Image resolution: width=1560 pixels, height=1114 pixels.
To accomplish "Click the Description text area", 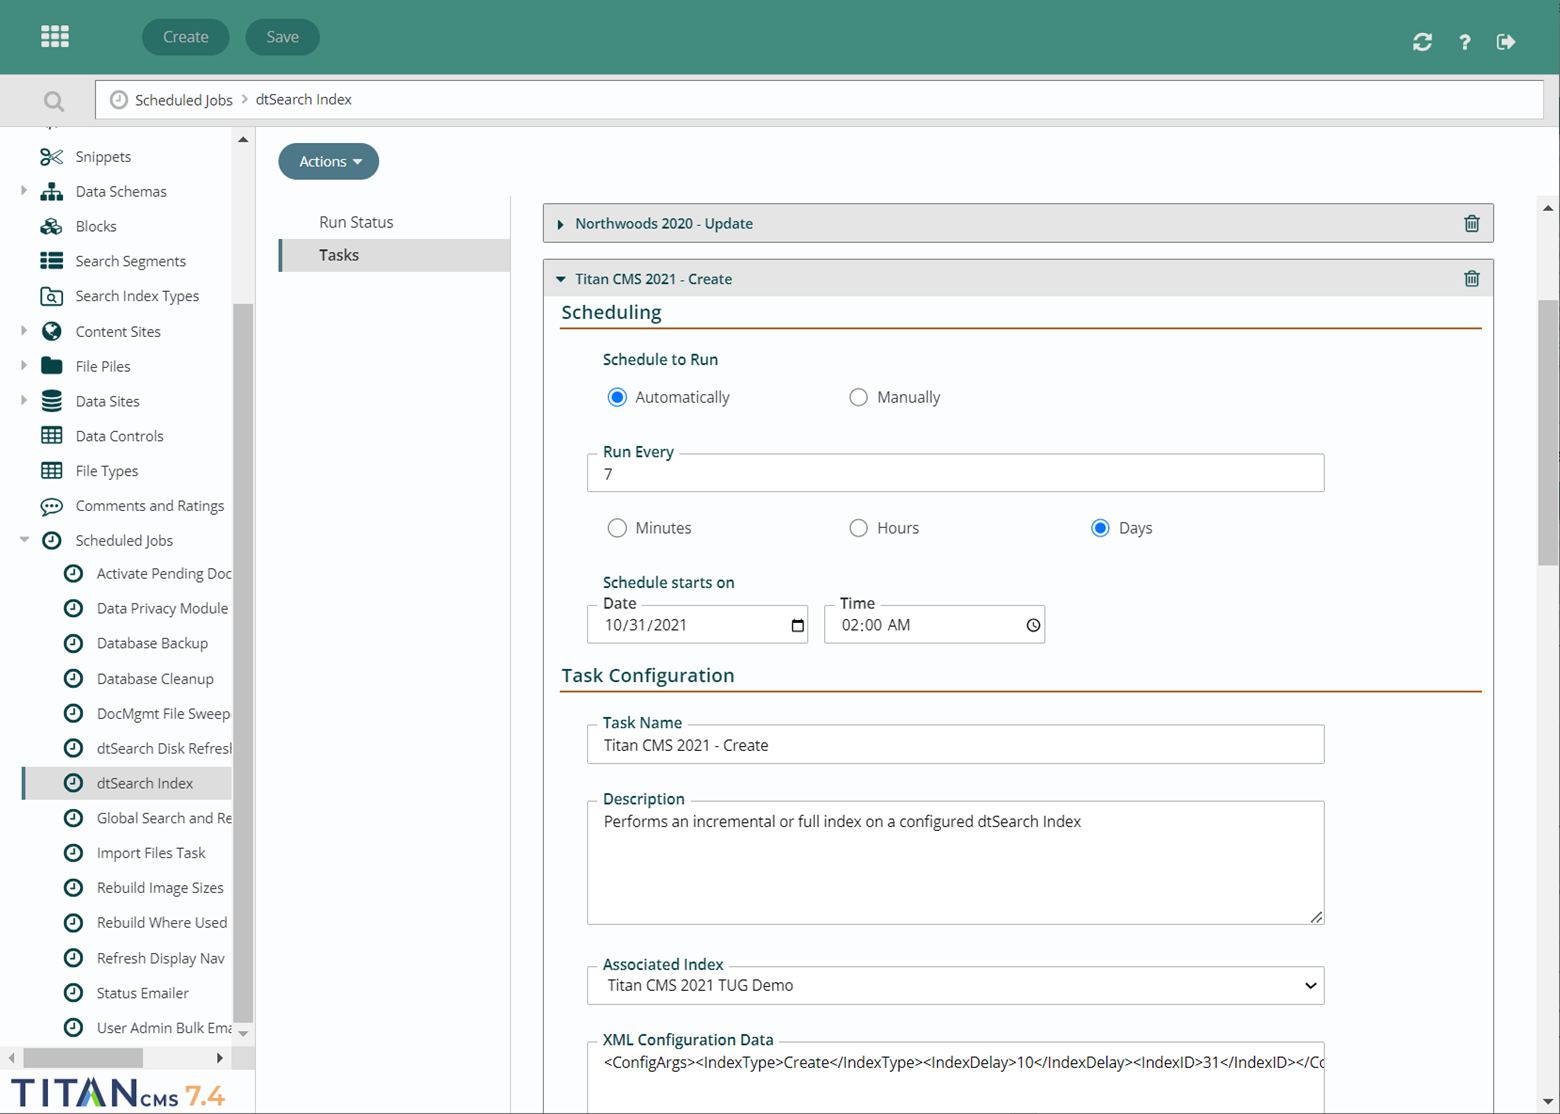I will pyautogui.click(x=956, y=863).
